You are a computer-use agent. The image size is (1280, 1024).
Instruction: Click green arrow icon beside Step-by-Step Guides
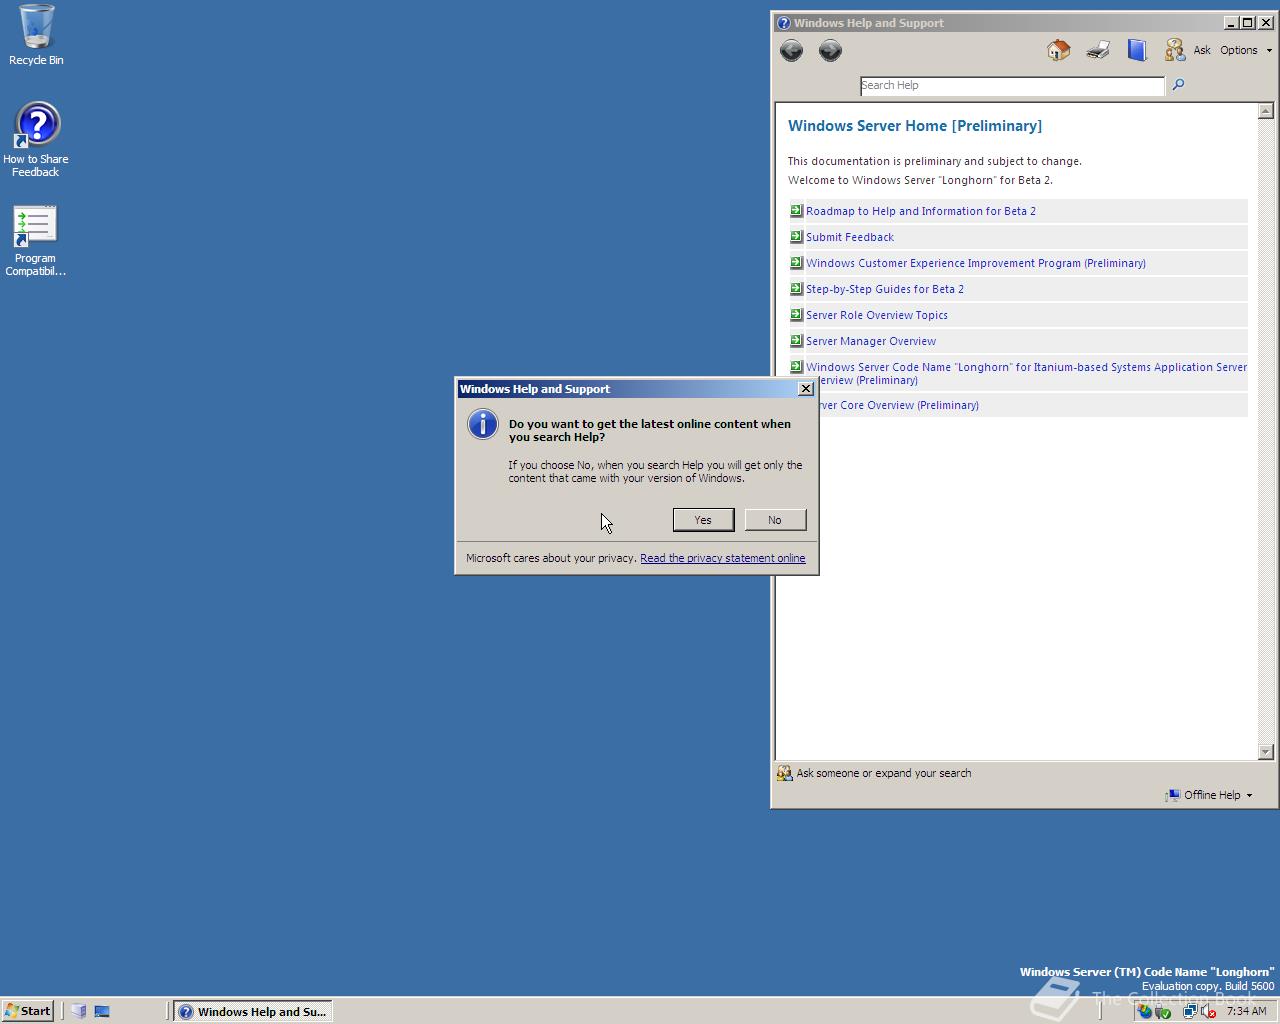coord(796,288)
